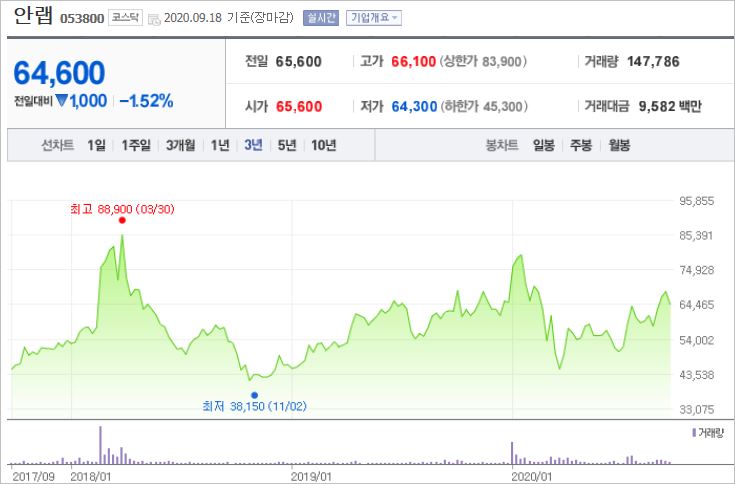The image size is (735, 484).
Task: Select the 10년 line chart tab
Action: click(323, 145)
